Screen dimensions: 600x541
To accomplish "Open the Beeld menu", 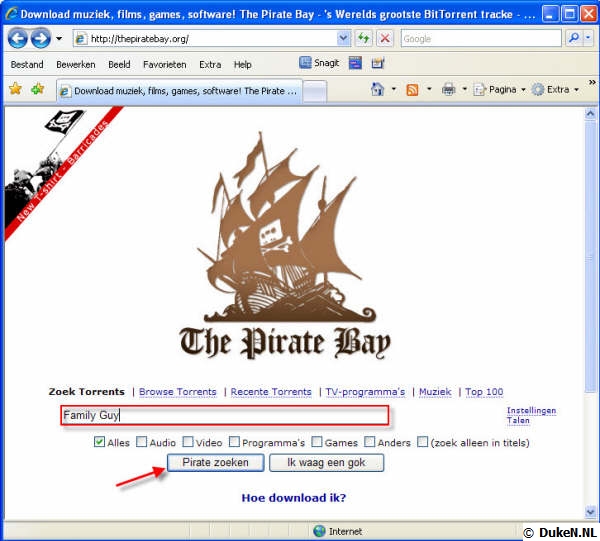I will click(119, 65).
